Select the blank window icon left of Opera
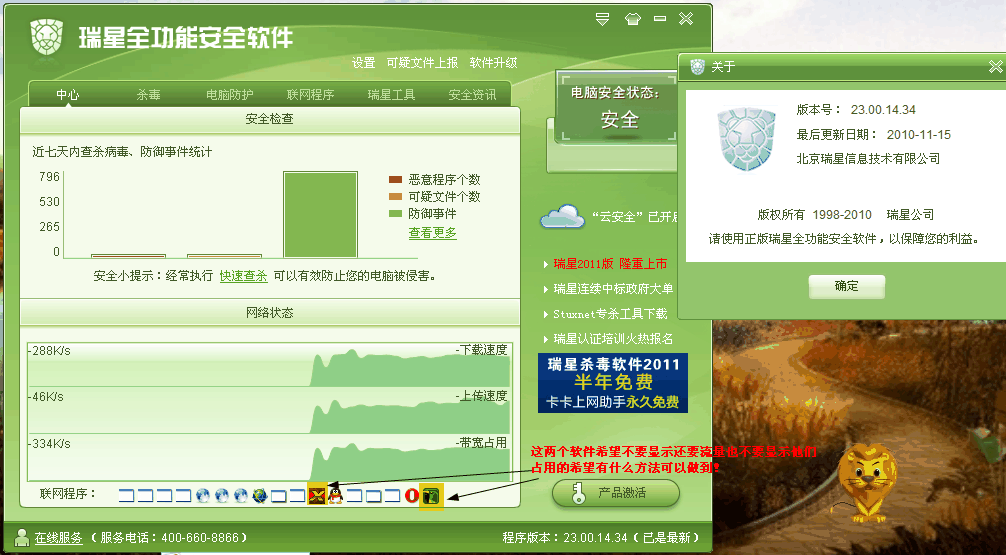 [x=393, y=495]
